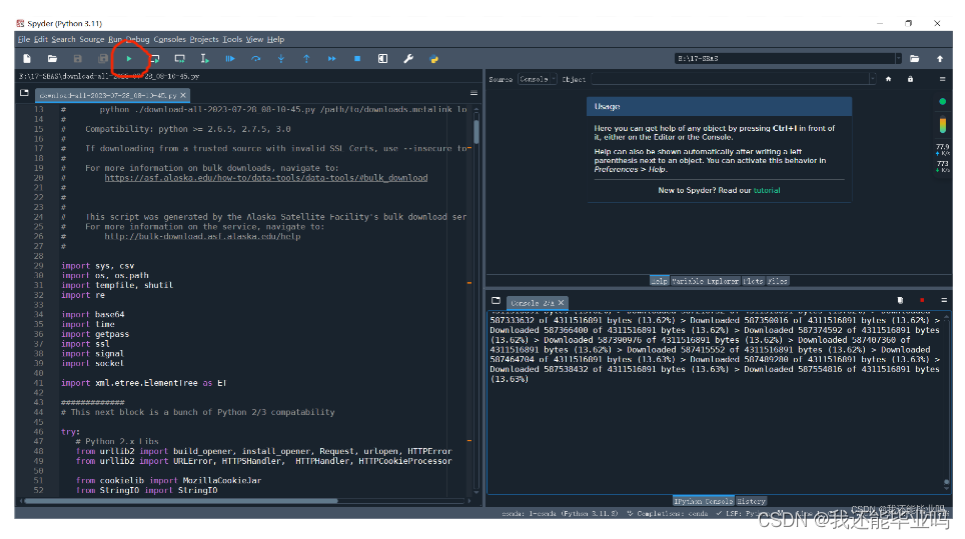Follow the asf.alaska.edu bulk_download link
Image resolution: width=965 pixels, height=539 pixels.
tap(266, 177)
